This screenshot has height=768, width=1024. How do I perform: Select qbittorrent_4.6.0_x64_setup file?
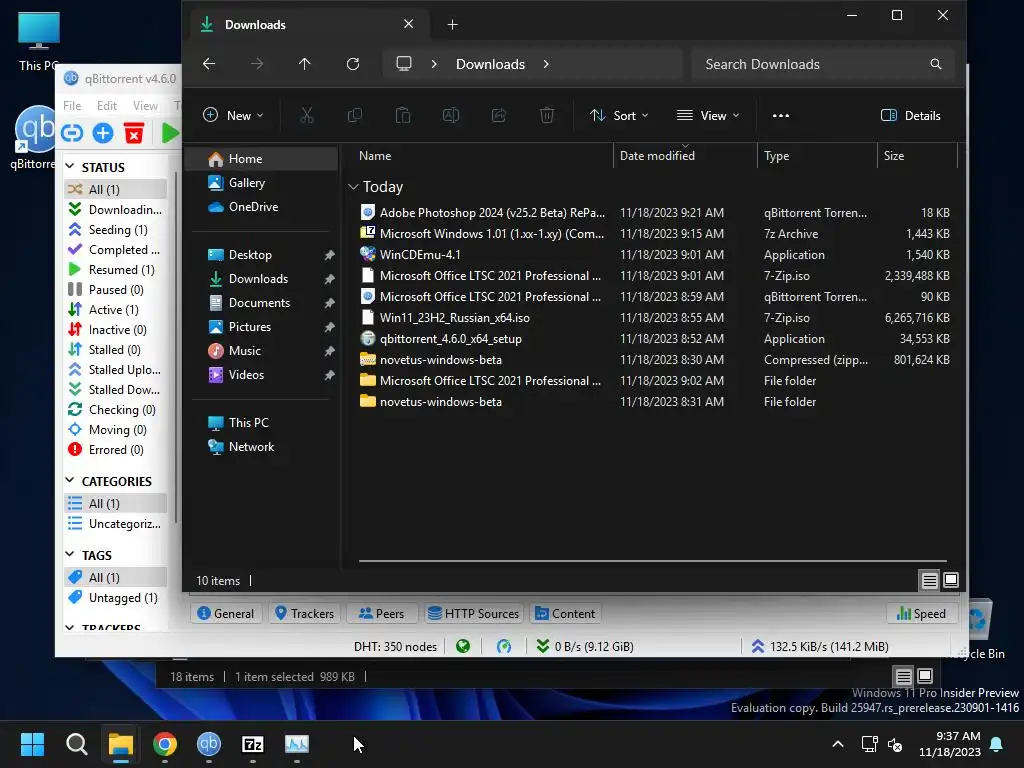click(x=655, y=338)
